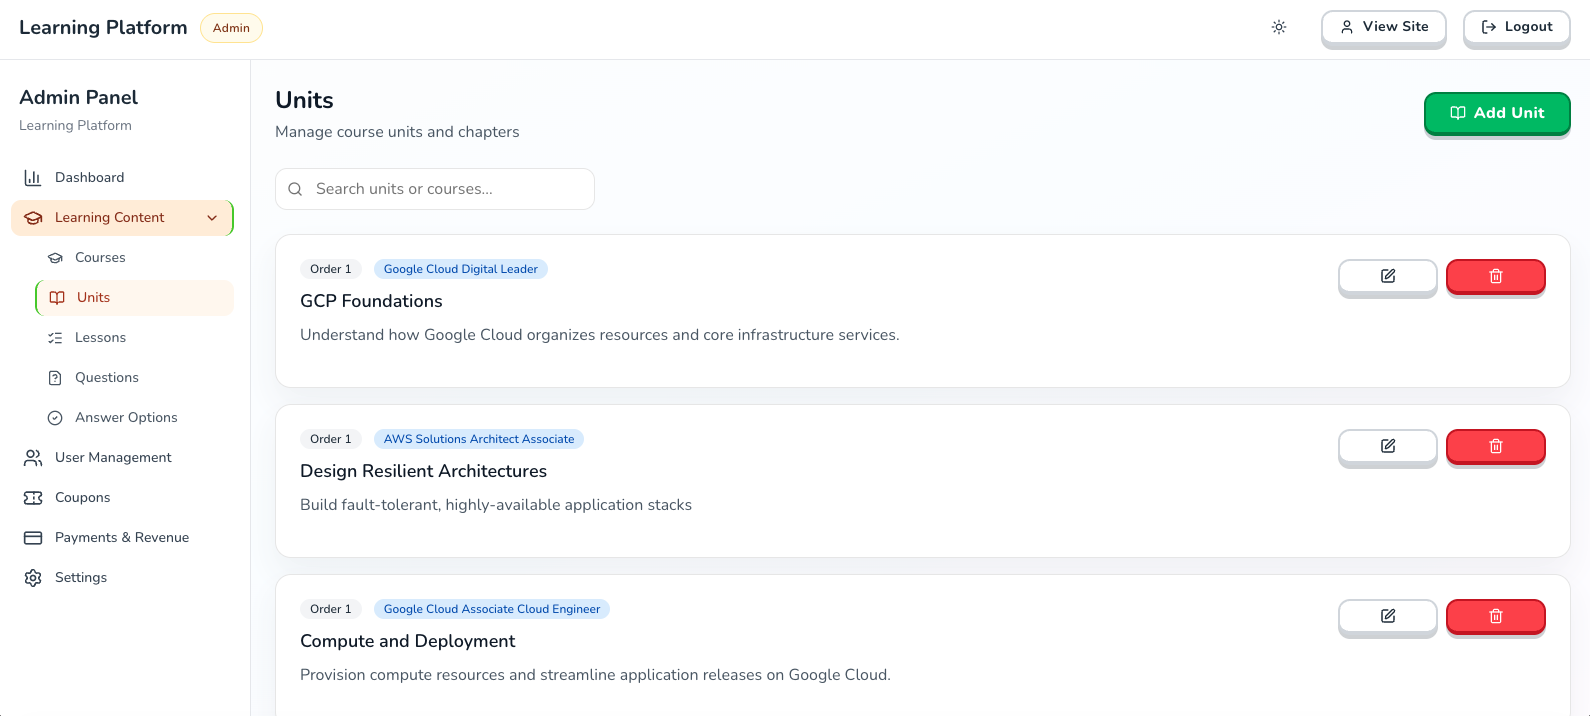
Task: Focus the Search units or courses field
Action: (x=447, y=189)
